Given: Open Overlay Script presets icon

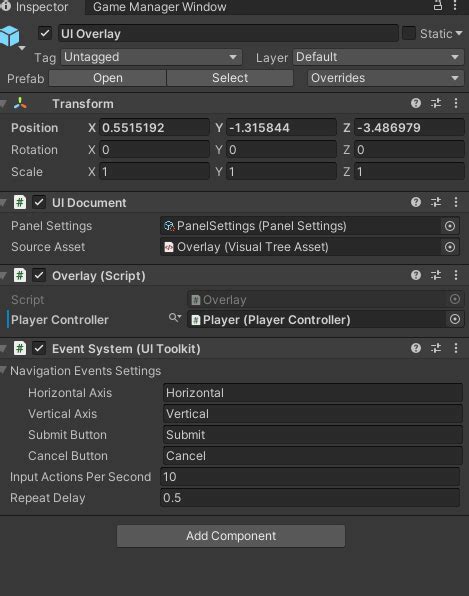Looking at the screenshot, I should point(436,275).
